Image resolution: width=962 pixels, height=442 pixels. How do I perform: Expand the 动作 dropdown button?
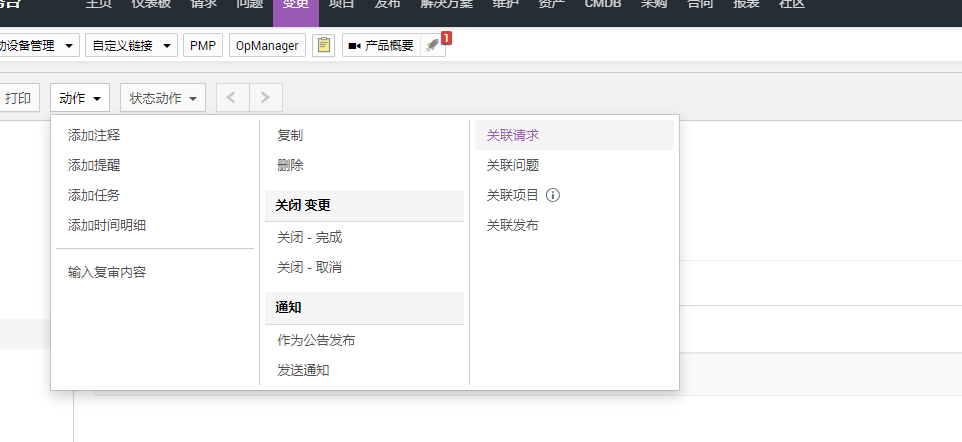(80, 97)
